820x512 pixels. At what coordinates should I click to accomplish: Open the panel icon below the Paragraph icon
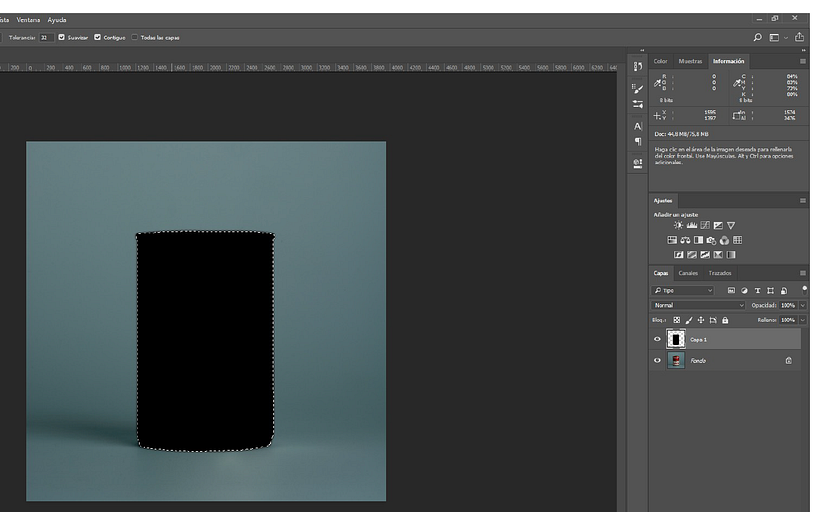point(637,163)
